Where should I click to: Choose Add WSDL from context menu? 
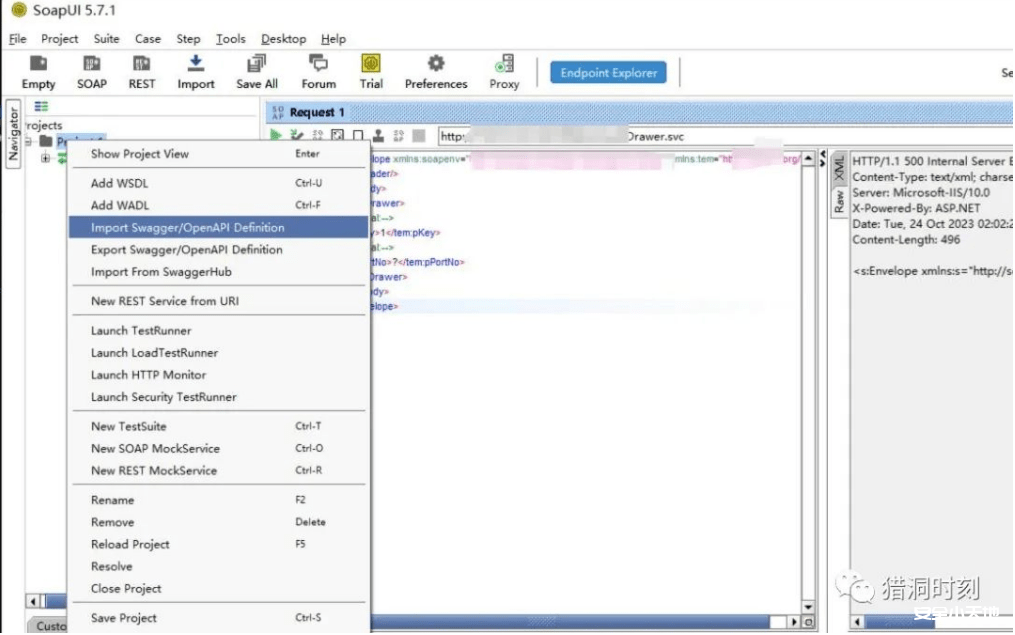point(119,183)
